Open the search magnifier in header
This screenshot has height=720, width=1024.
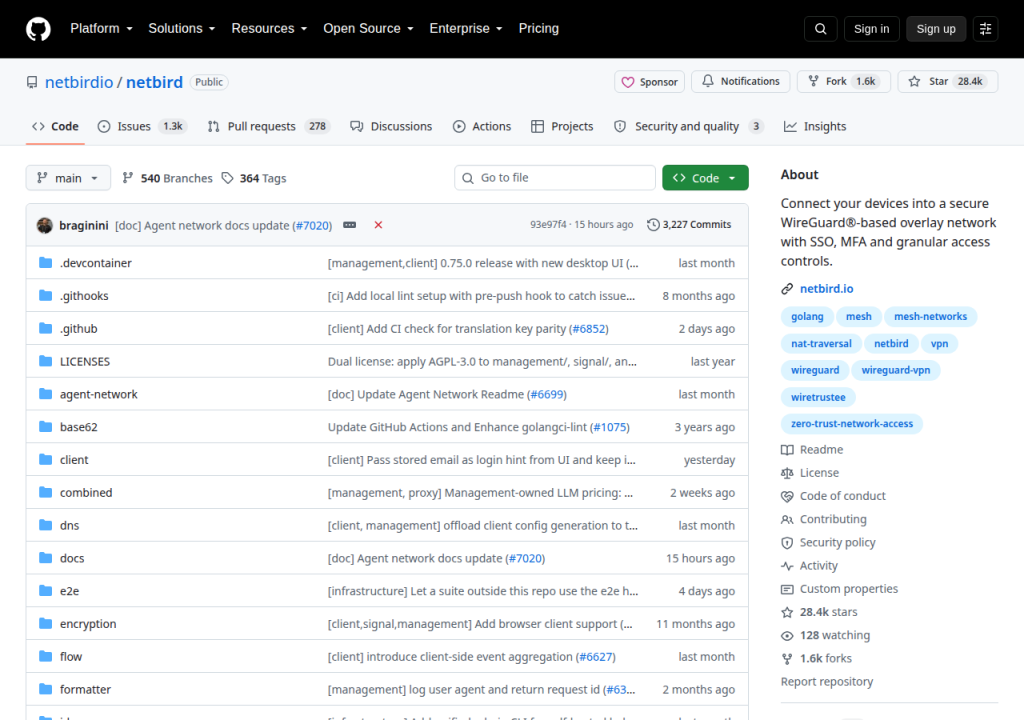coord(820,29)
